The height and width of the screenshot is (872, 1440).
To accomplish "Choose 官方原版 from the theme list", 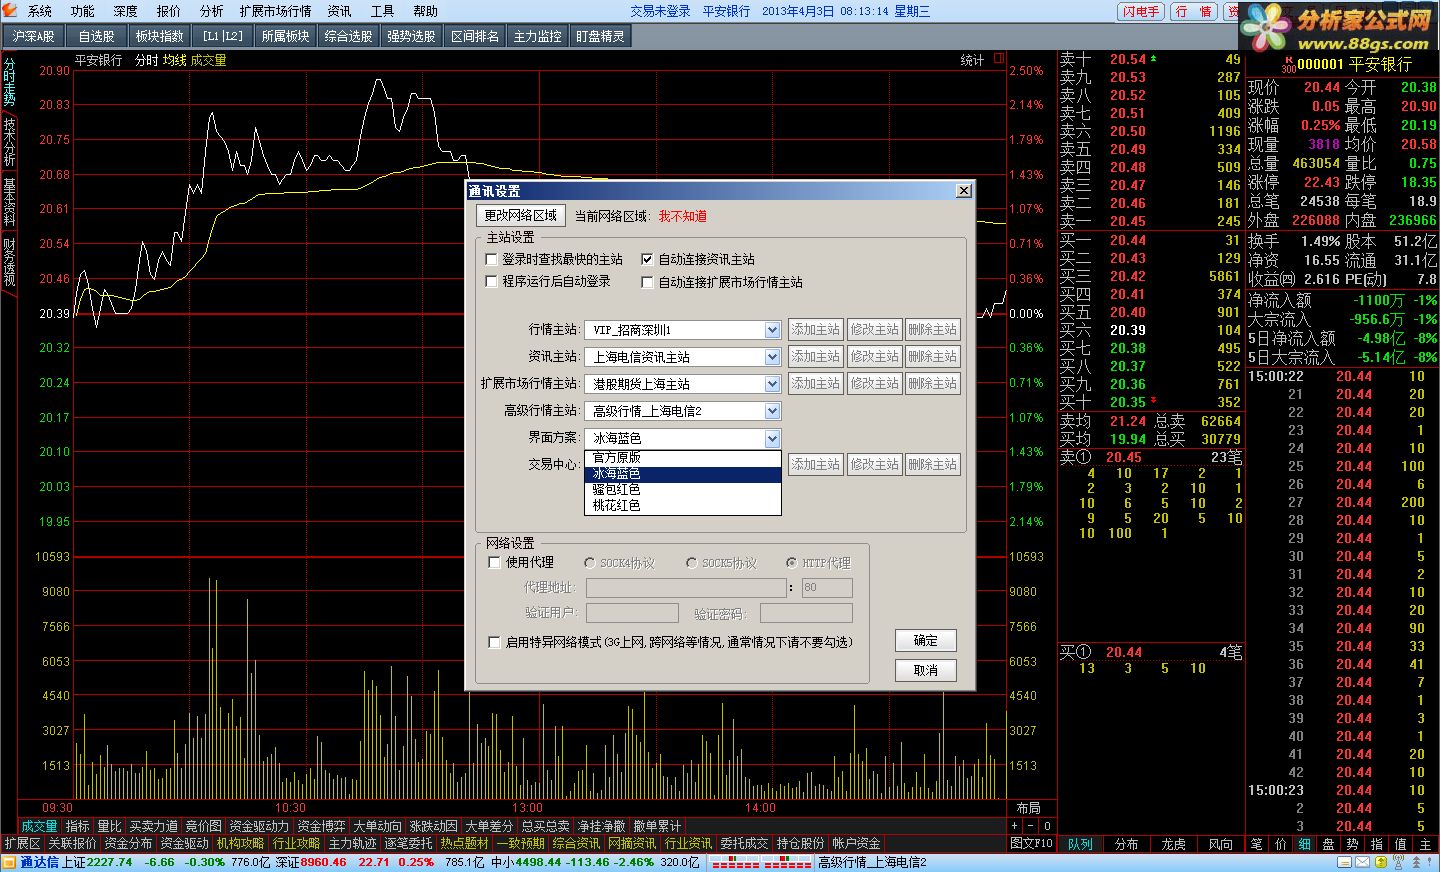I will 682,458.
